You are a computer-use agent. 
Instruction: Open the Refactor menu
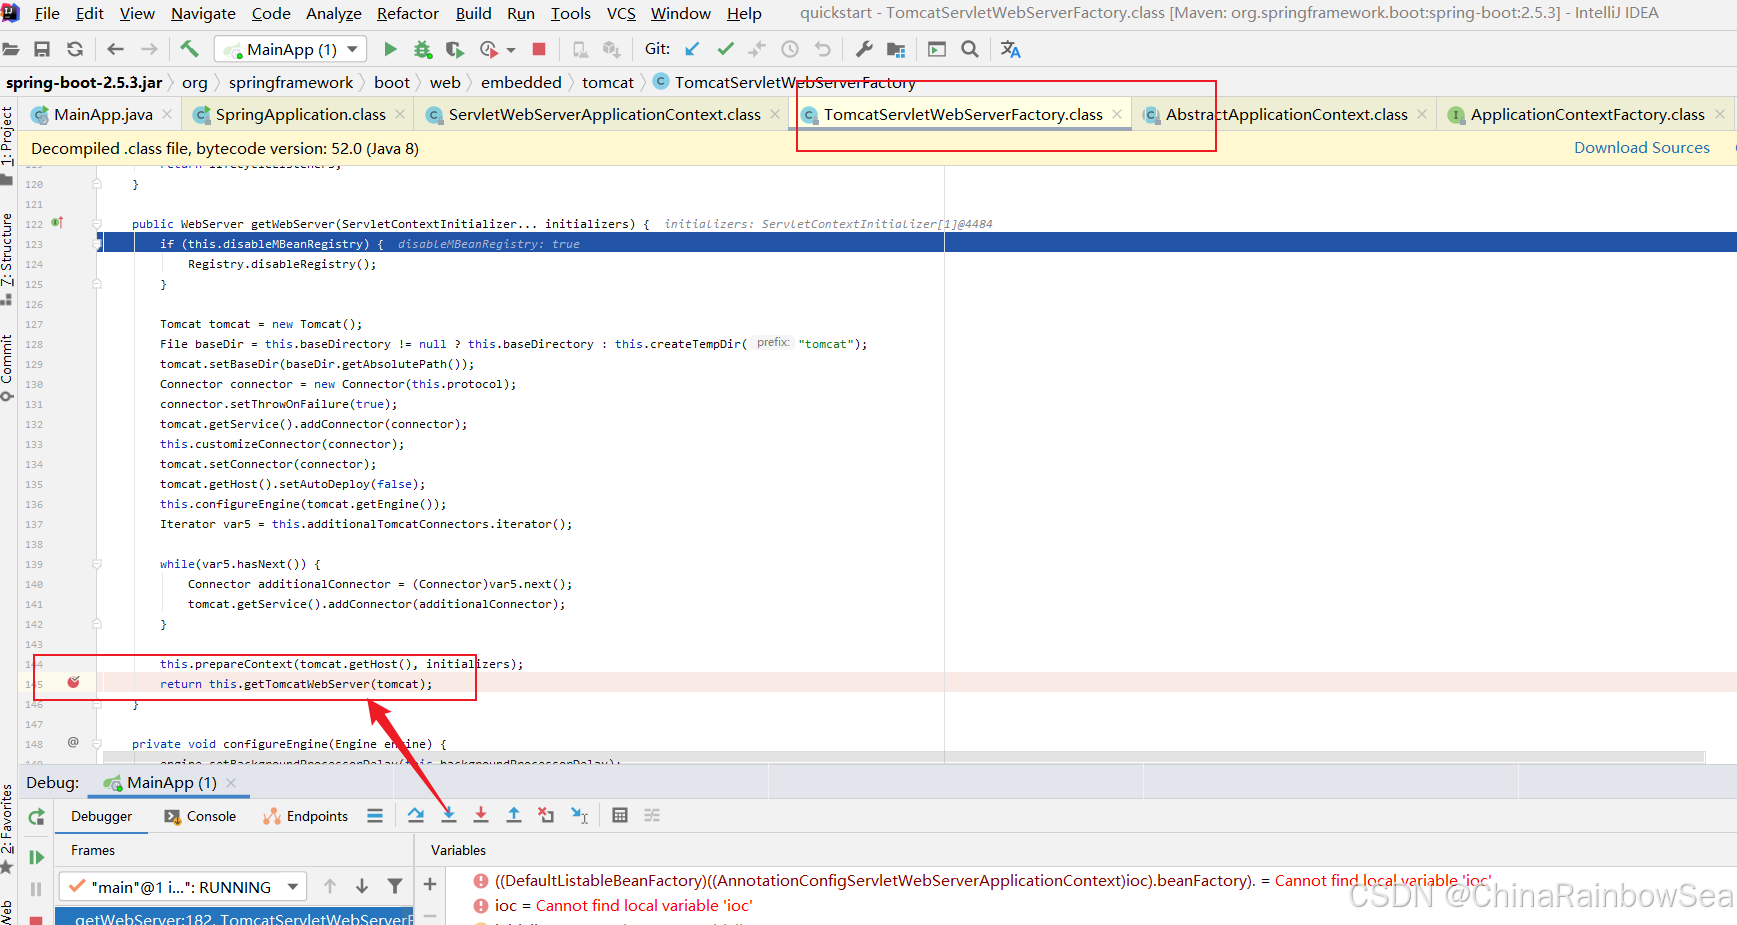407,13
